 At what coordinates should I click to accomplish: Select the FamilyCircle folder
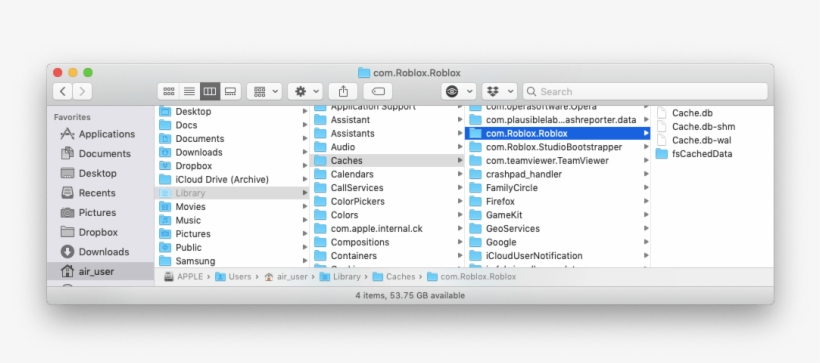pyautogui.click(x=557, y=188)
